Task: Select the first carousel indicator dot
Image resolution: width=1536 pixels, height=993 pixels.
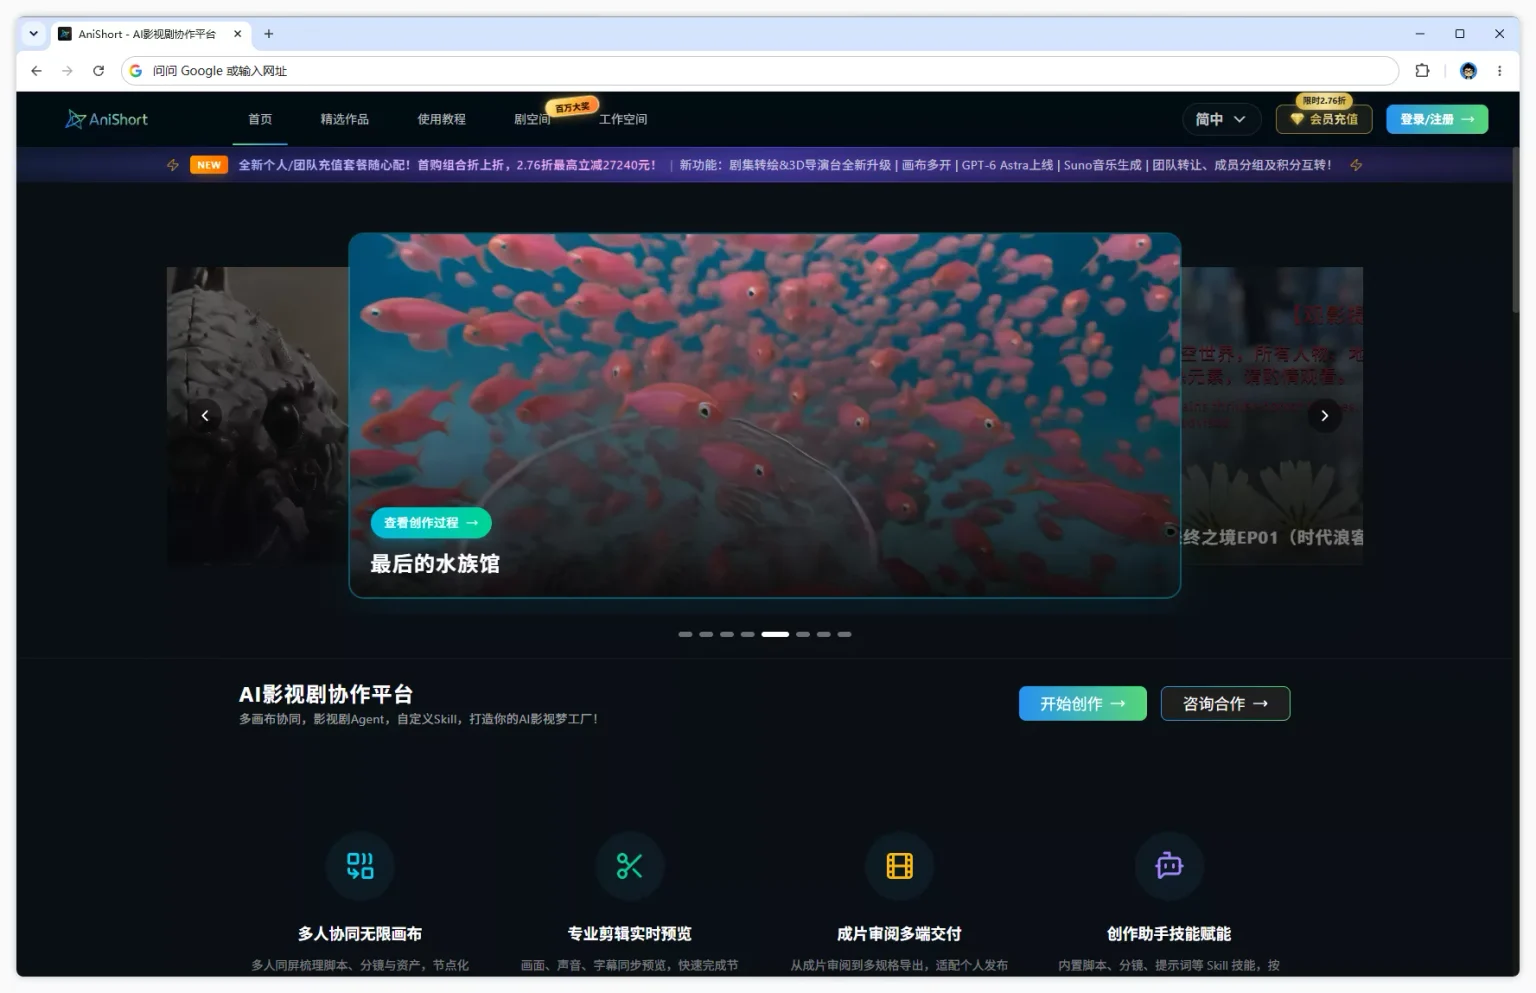Action: 685,634
